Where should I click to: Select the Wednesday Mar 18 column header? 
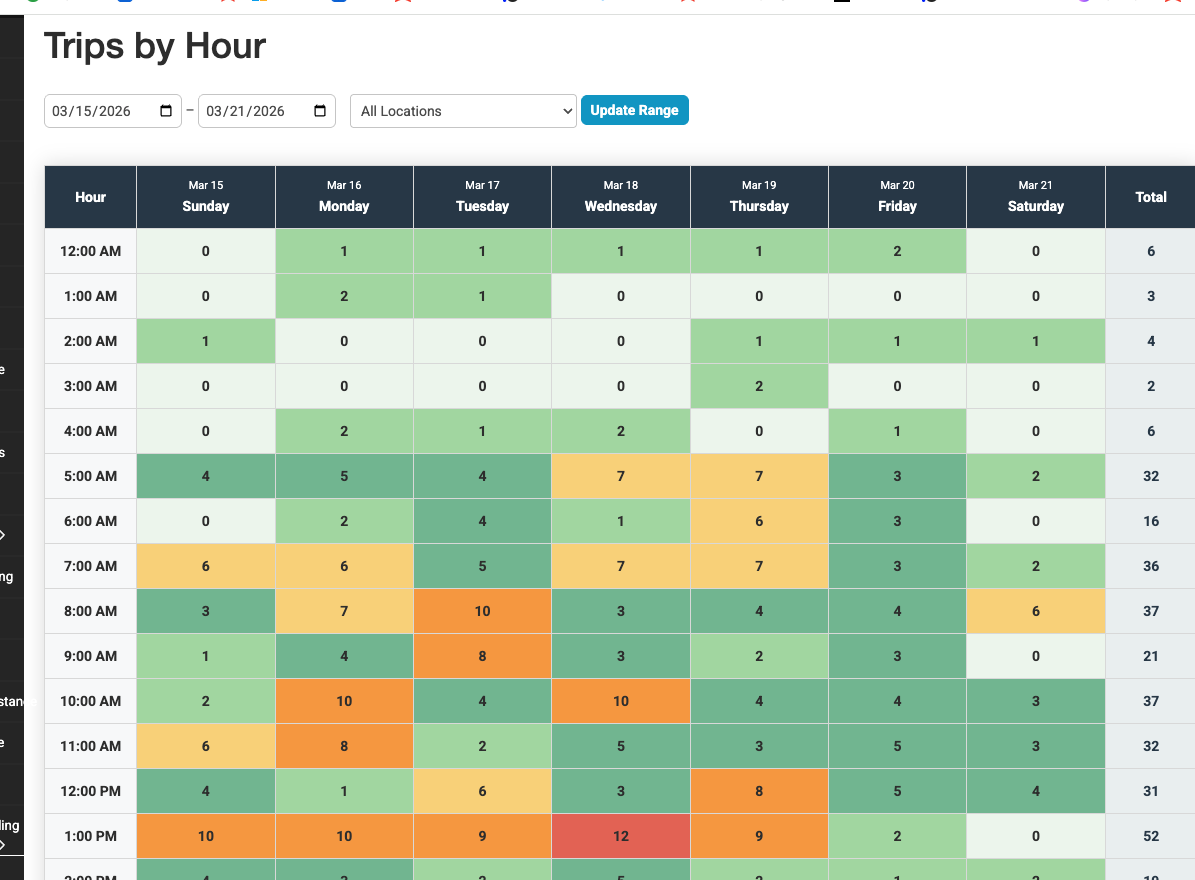click(620, 197)
